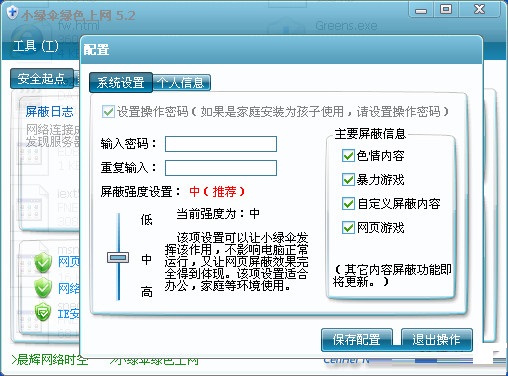Uncheck the 色情内容 checkbox

[x=348, y=156]
